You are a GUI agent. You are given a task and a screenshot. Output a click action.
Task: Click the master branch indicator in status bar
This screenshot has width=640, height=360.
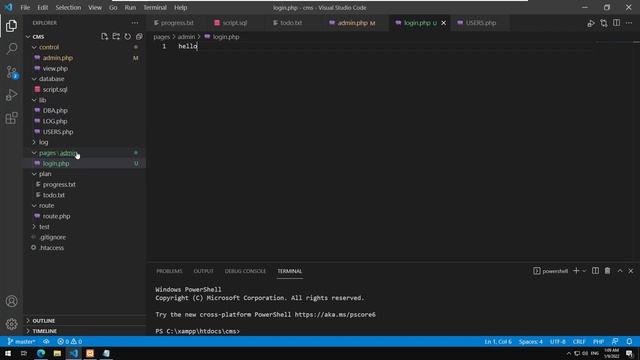pyautogui.click(x=21, y=342)
